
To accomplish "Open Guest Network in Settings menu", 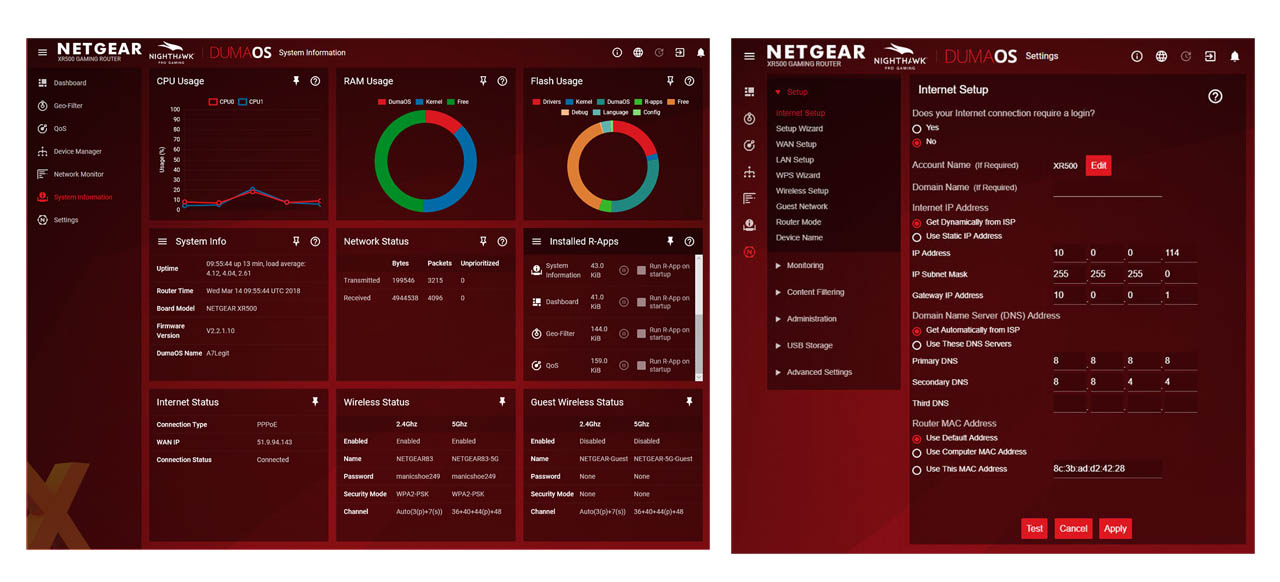I will [802, 206].
